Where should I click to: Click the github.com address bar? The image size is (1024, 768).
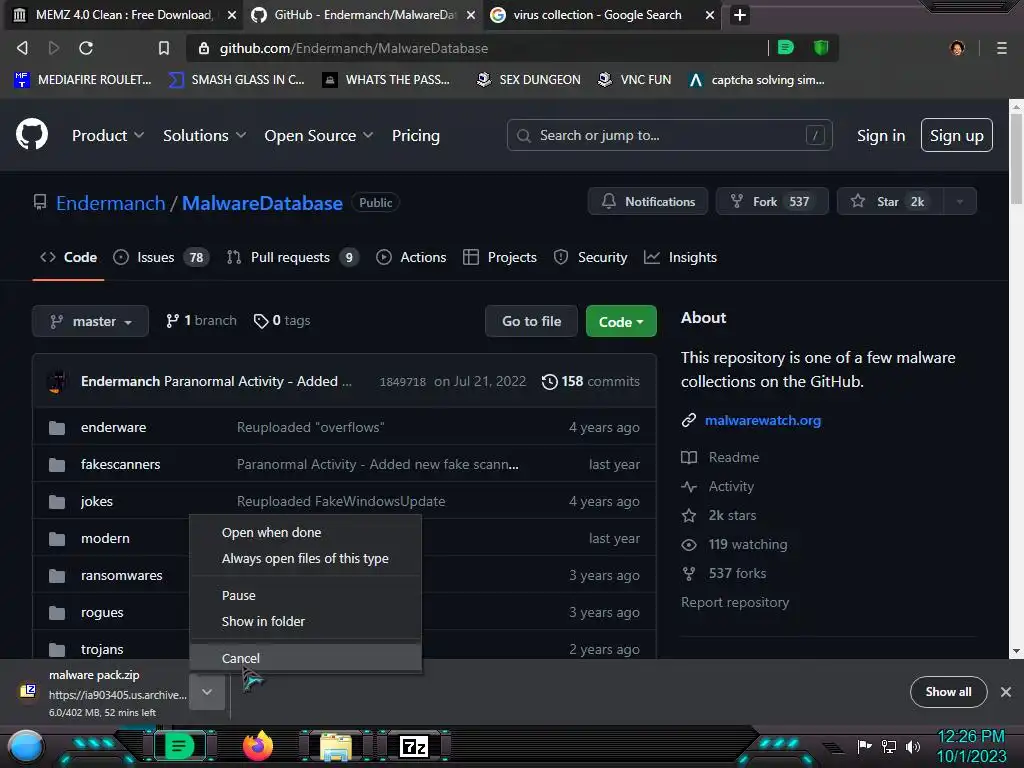coord(477,48)
